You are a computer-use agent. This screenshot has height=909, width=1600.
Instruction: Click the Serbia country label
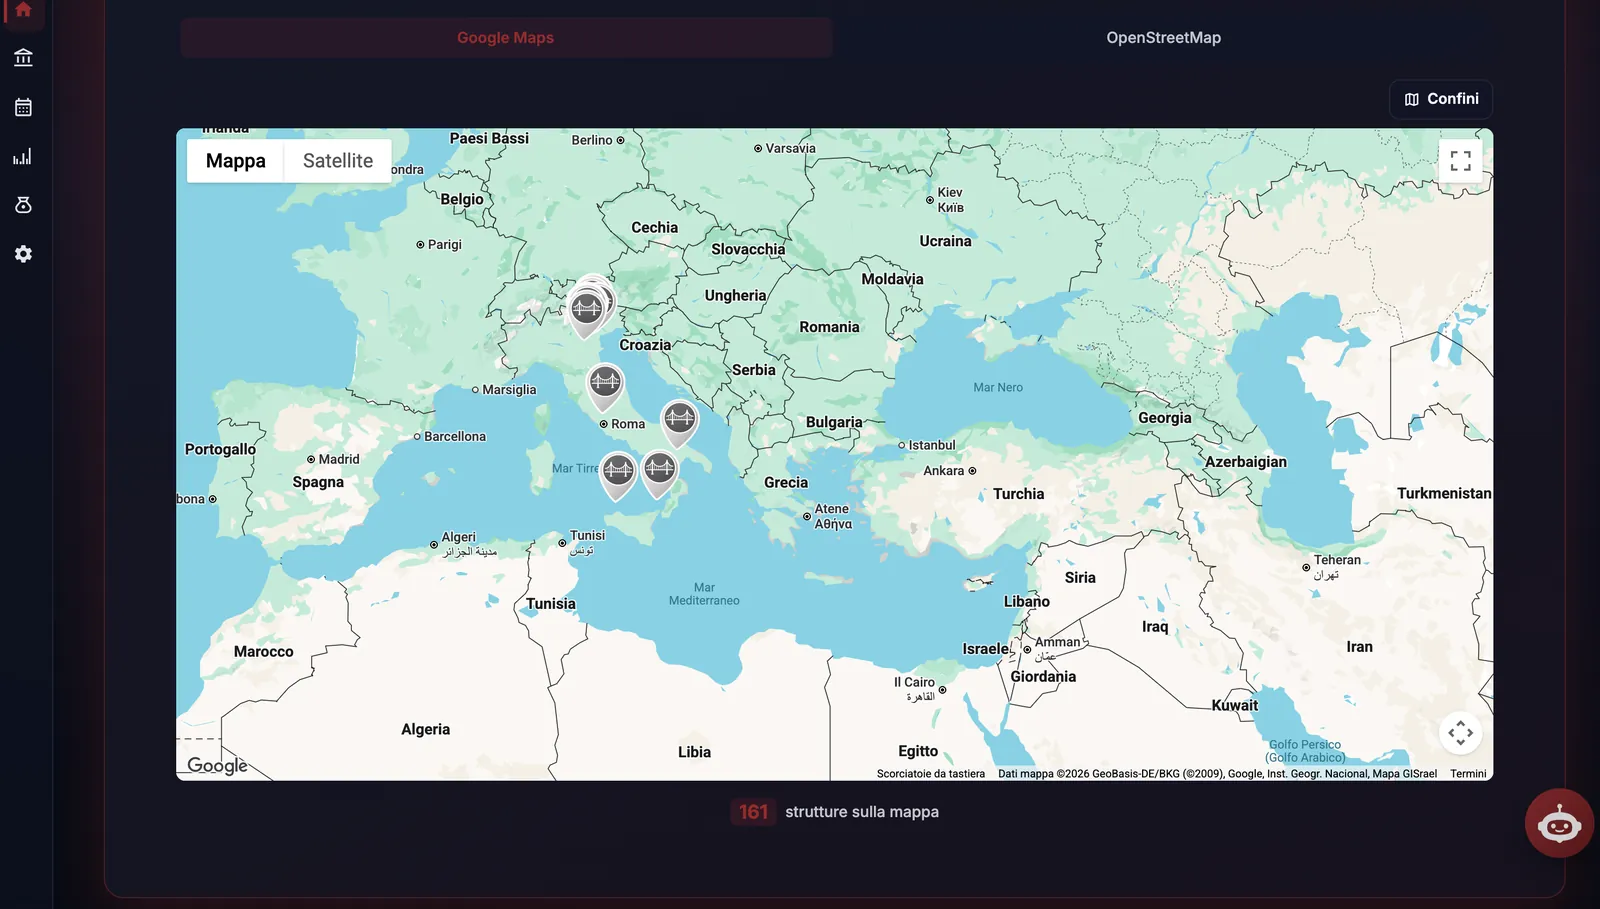click(753, 370)
